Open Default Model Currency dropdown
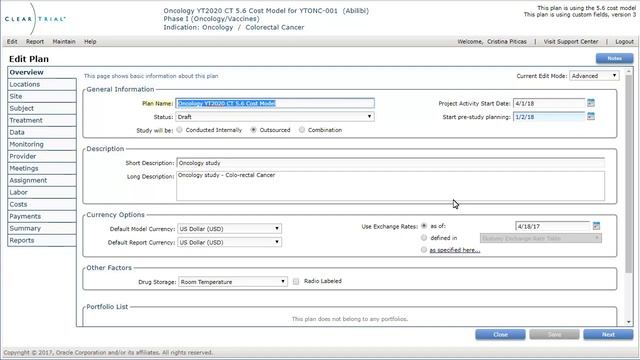This screenshot has width=640, height=360. (229, 229)
